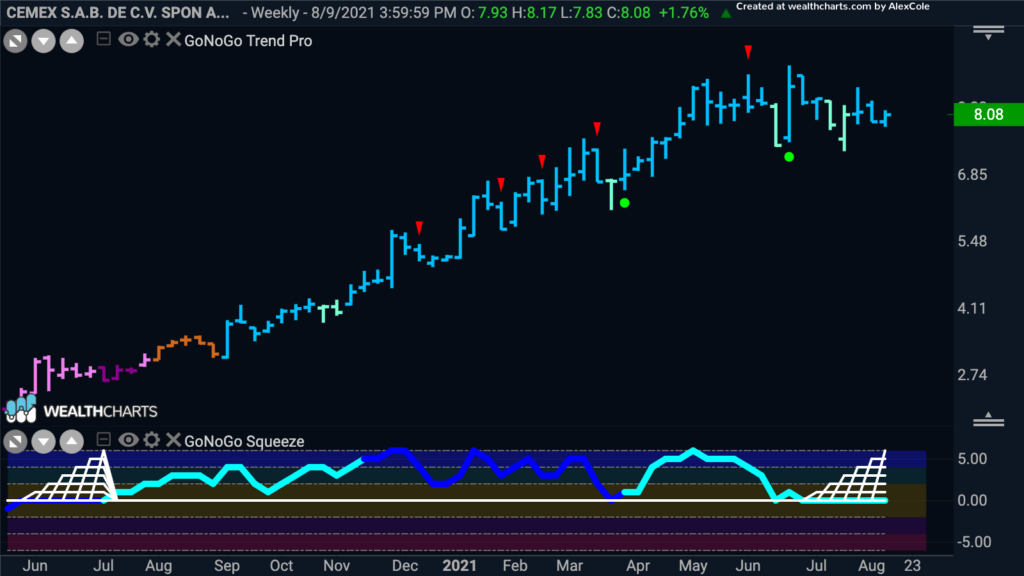Move Squeeze panel down with arrow
Image resolution: width=1024 pixels, height=576 pixels.
tap(44, 442)
